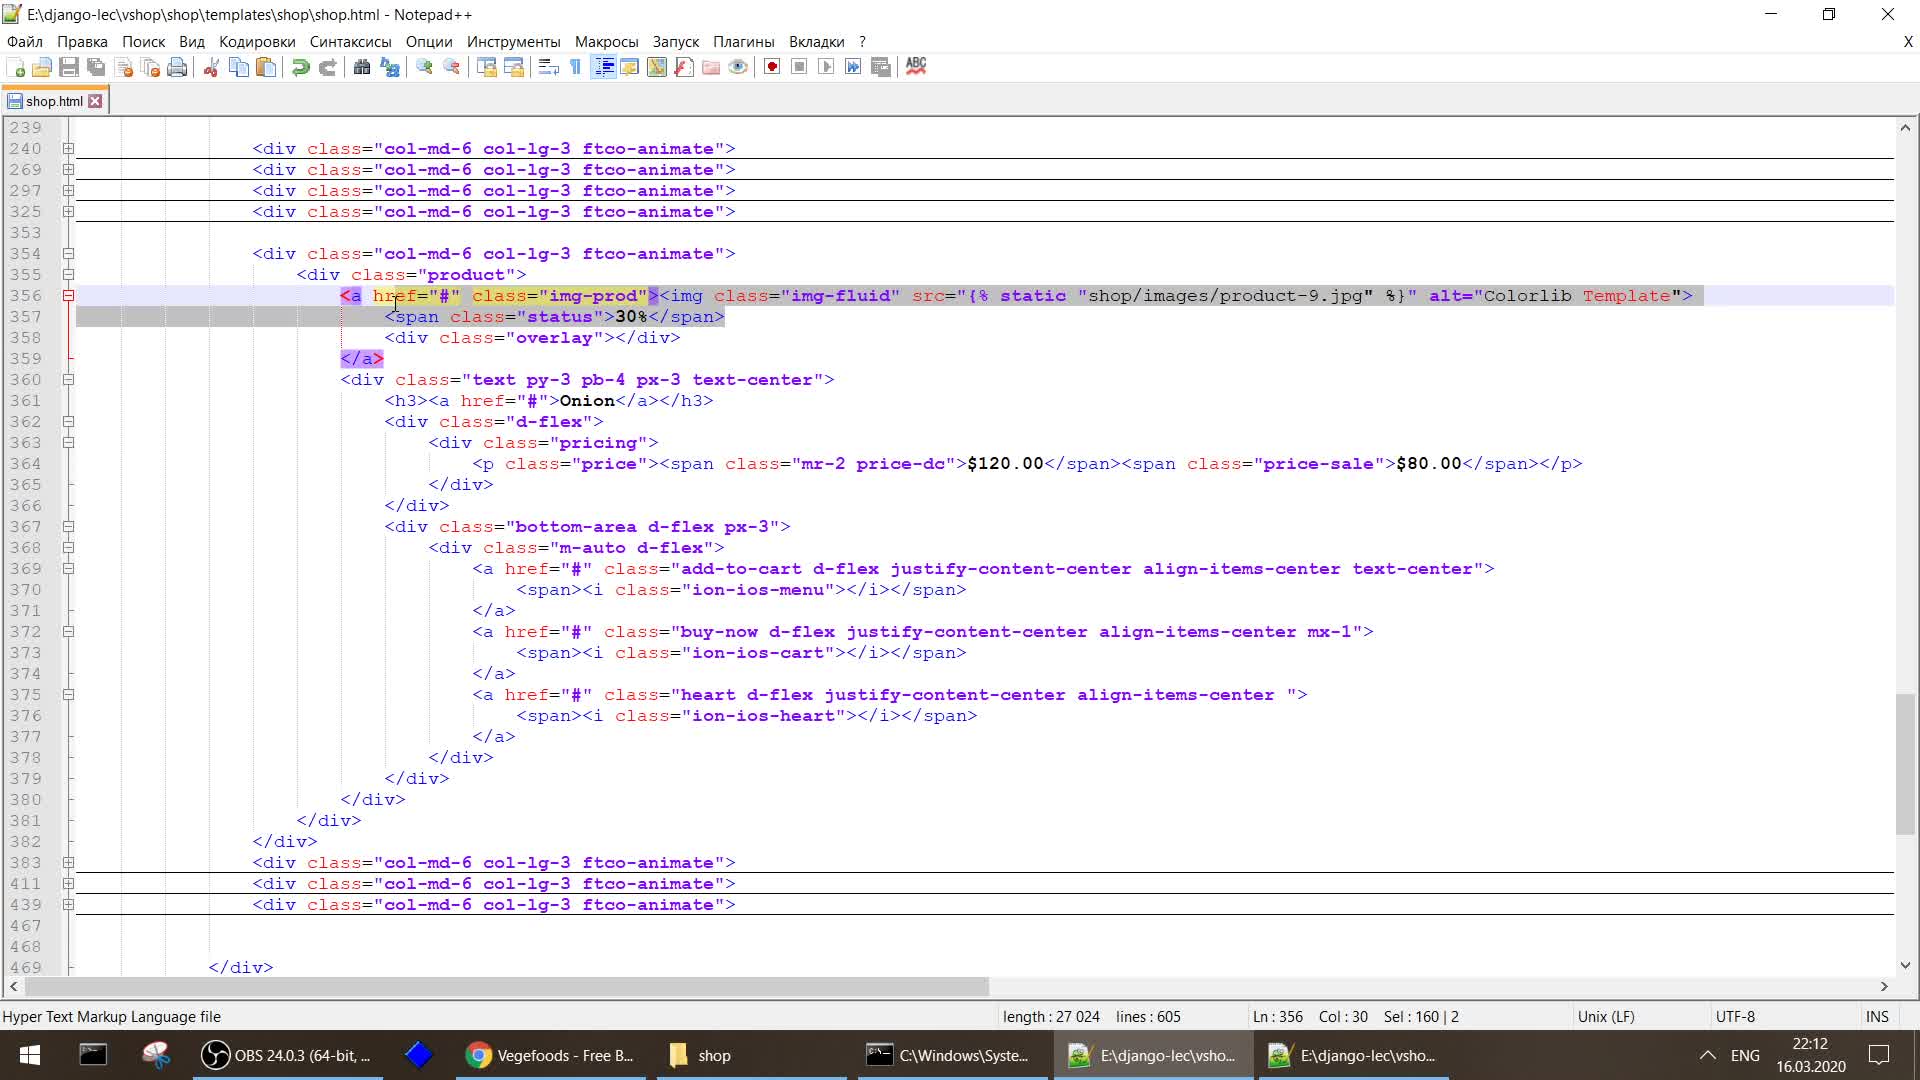
Task: Click the vertical scrollbar thumb
Action: point(1905,764)
